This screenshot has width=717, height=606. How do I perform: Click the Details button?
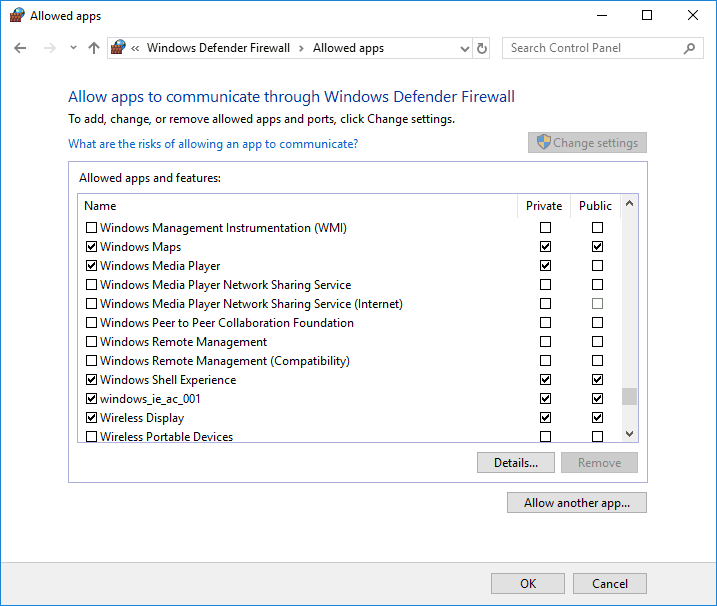pyautogui.click(x=516, y=463)
